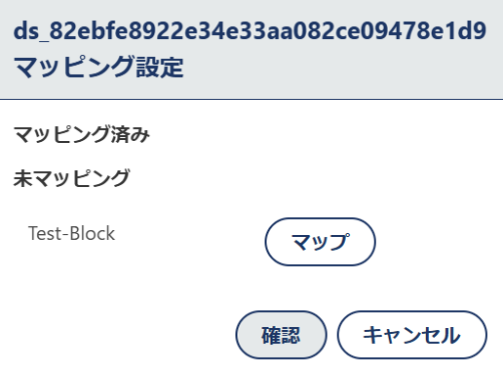This screenshot has height=376, width=503.
Task: Click the ds_82ebfe8922e34e33aa082ce09478e1d9 dataset name
Action: 250,31
